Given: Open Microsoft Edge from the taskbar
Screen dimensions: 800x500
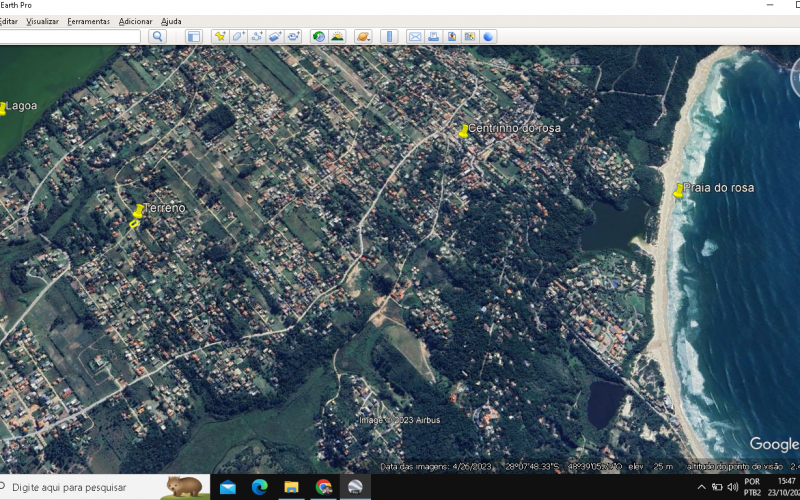Looking at the screenshot, I should click(259, 487).
